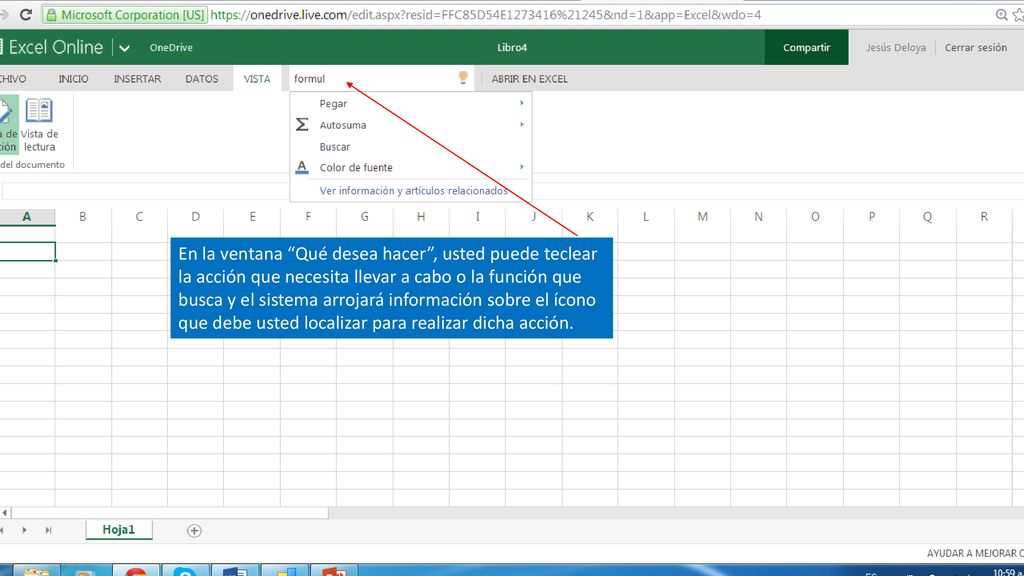
Task: Select column B header
Action: click(83, 216)
